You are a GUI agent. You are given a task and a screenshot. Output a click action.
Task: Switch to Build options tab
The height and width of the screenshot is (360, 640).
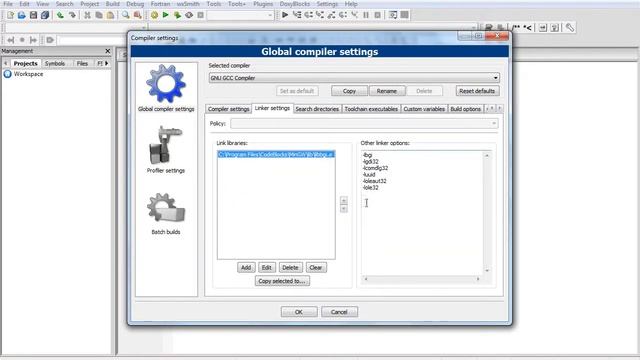pos(465,109)
